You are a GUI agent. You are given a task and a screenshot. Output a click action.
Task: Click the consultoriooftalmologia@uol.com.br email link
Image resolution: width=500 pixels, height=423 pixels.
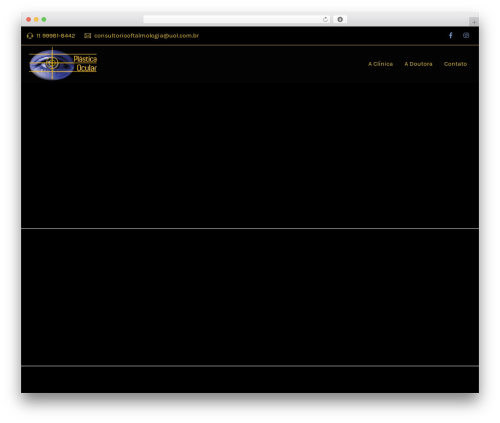pyautogui.click(x=146, y=36)
